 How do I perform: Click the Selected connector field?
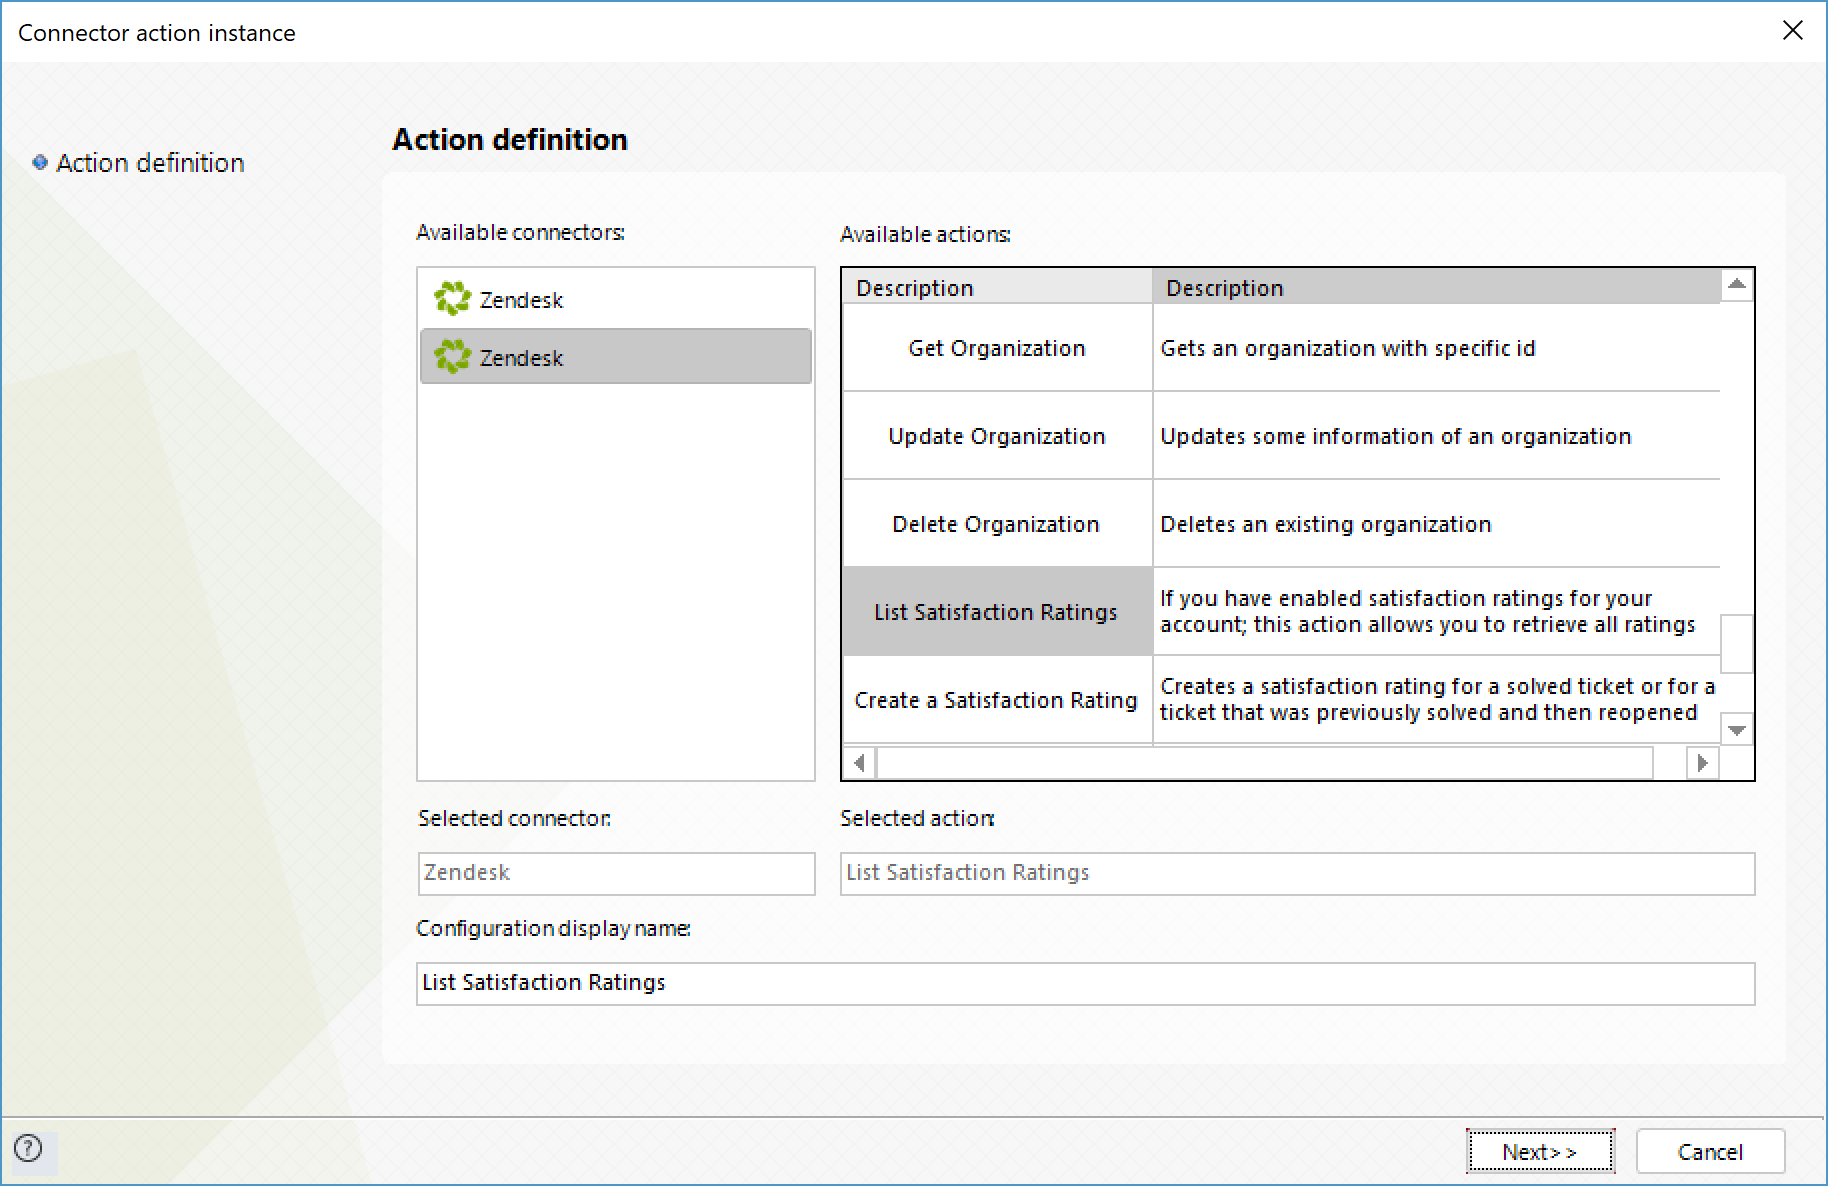[x=616, y=873]
